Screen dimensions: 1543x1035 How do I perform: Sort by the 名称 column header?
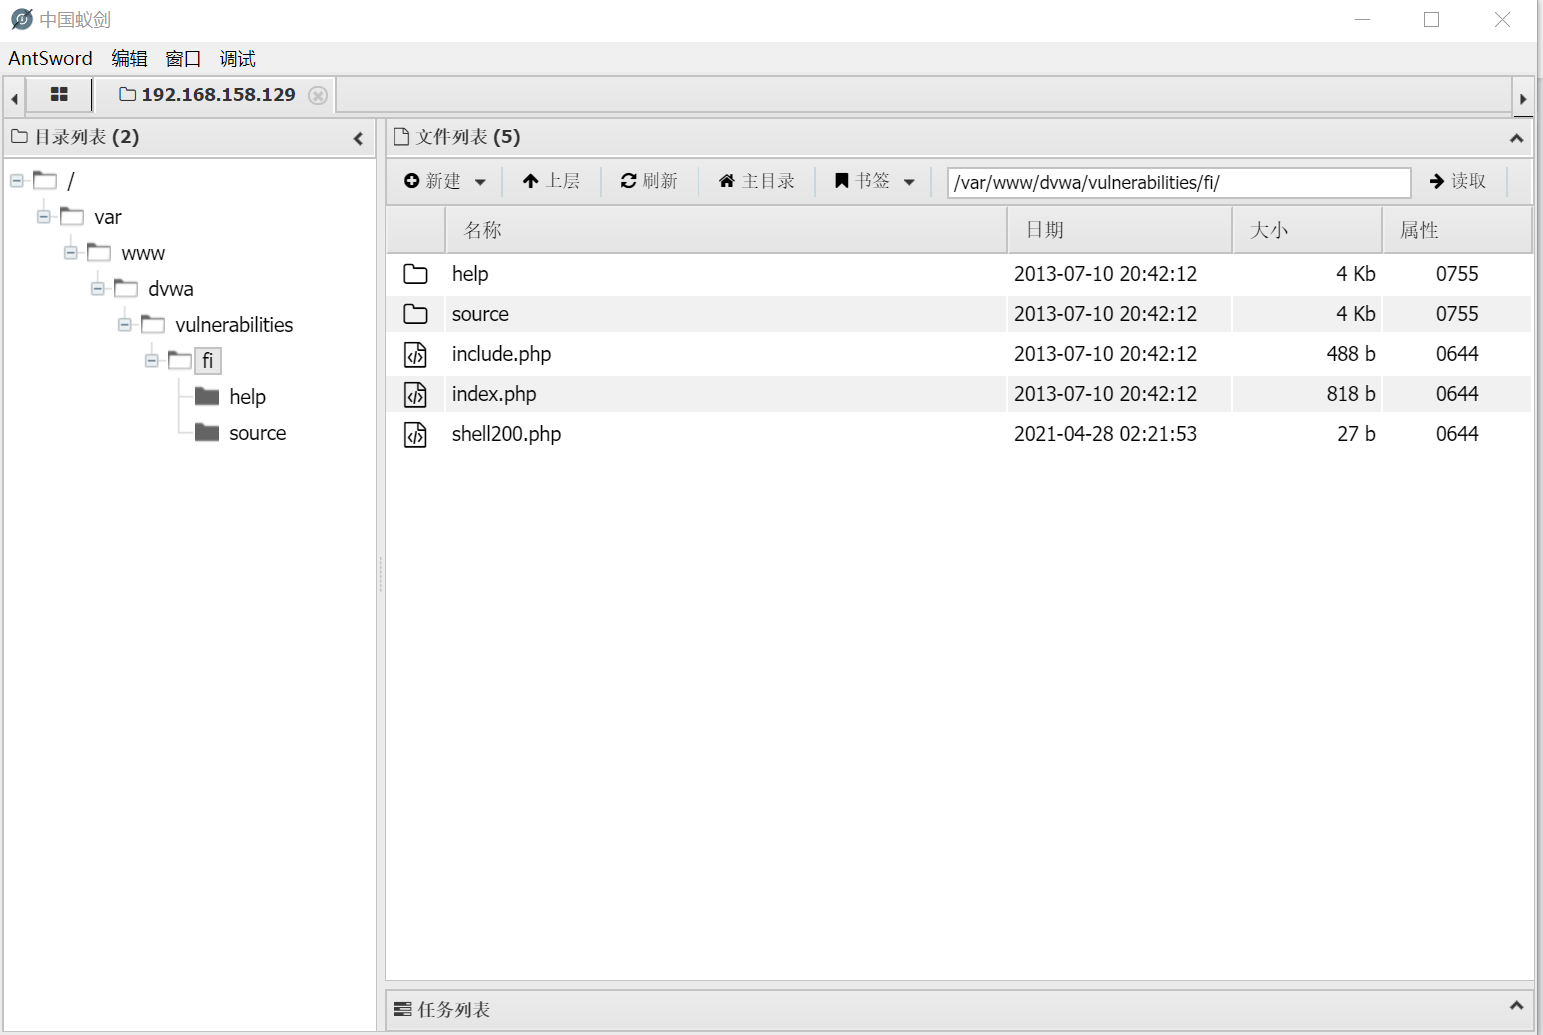(726, 230)
